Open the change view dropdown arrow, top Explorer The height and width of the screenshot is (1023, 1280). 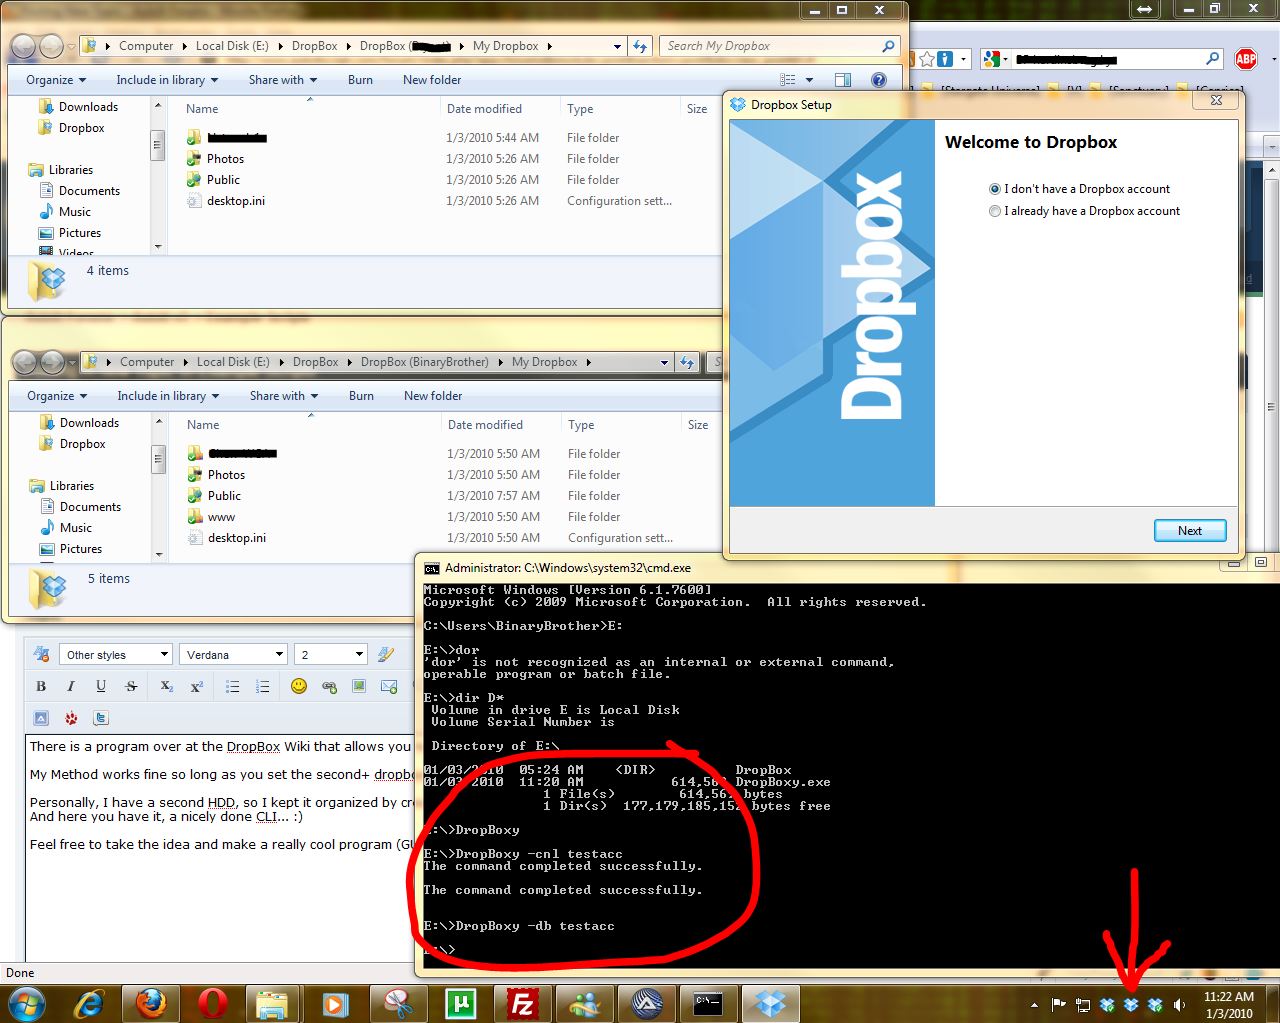click(809, 80)
